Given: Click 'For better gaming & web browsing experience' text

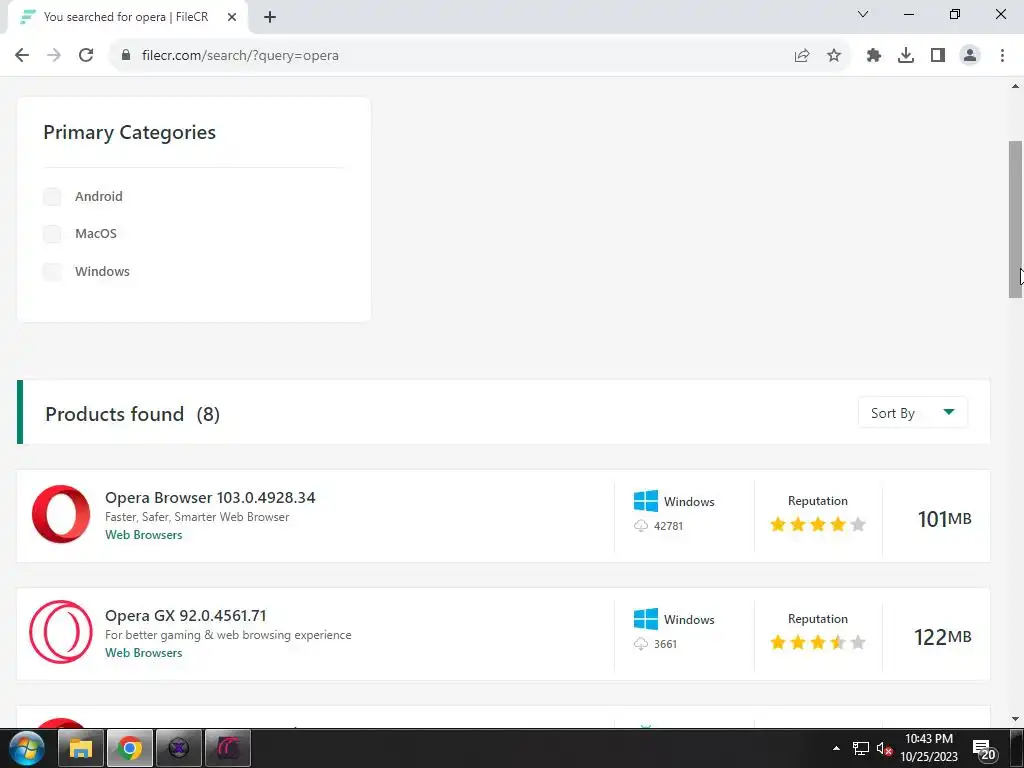Looking at the screenshot, I should pyautogui.click(x=228, y=635).
